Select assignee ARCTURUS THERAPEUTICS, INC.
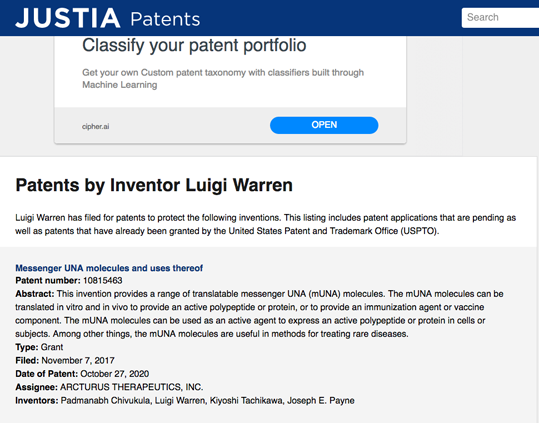Viewport: 539px width, 423px height. [x=132, y=387]
